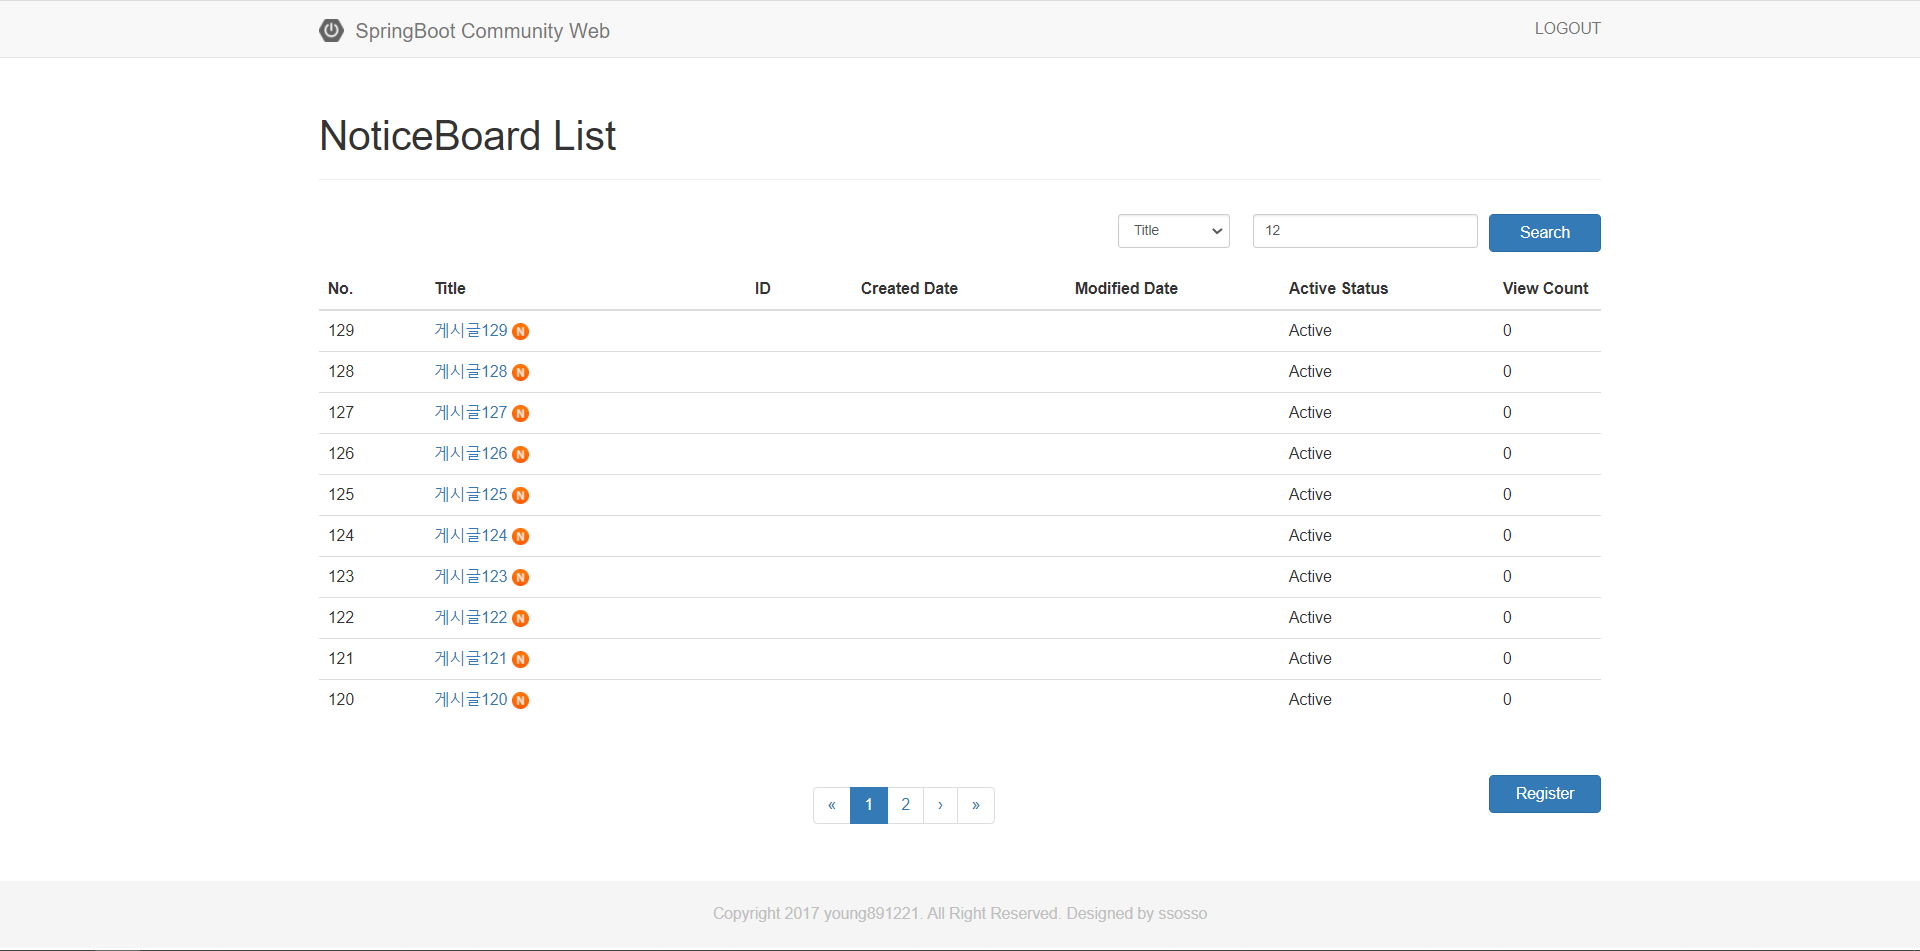
Task: Open the post titled 게시글121
Action: [x=471, y=659]
